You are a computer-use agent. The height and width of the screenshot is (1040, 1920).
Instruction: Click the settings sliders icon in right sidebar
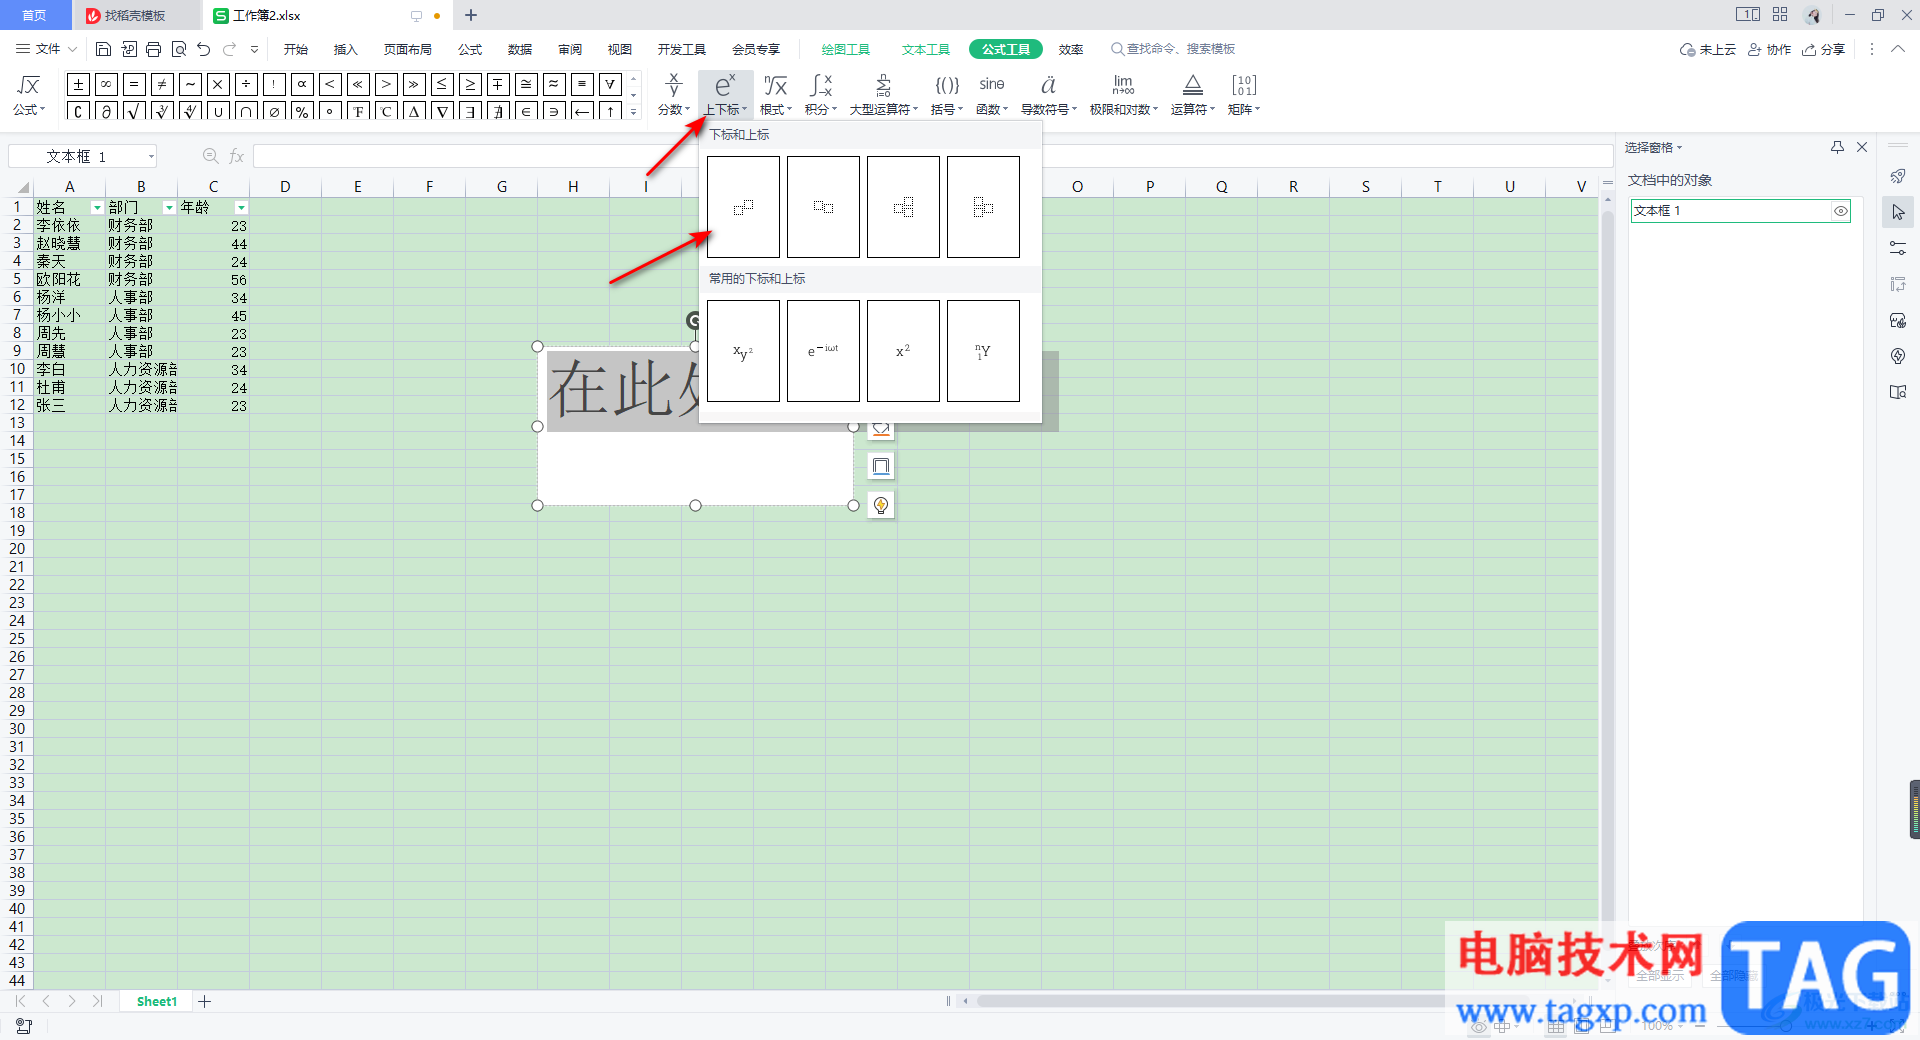point(1898,248)
